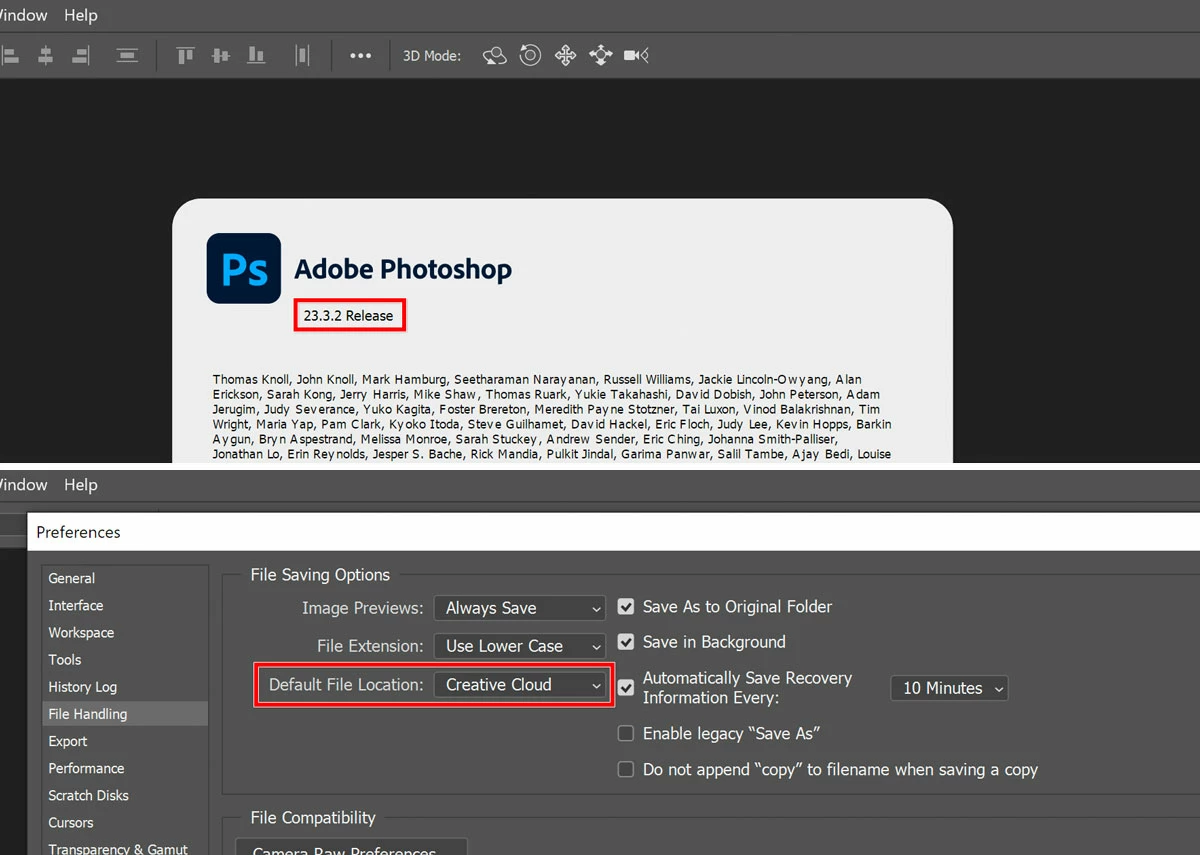Click the Align vertical centers icon
The width and height of the screenshot is (1200, 855).
click(x=221, y=56)
